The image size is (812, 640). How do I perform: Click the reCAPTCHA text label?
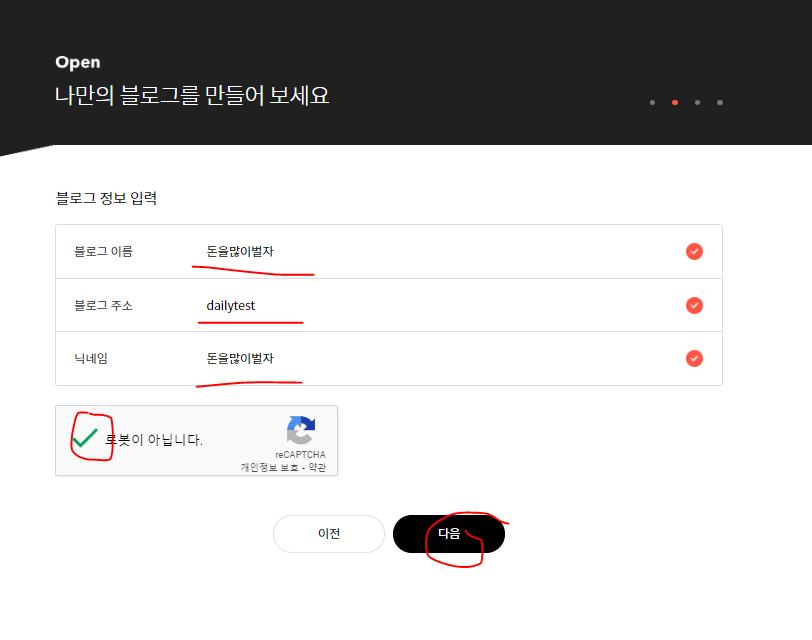(x=300, y=455)
